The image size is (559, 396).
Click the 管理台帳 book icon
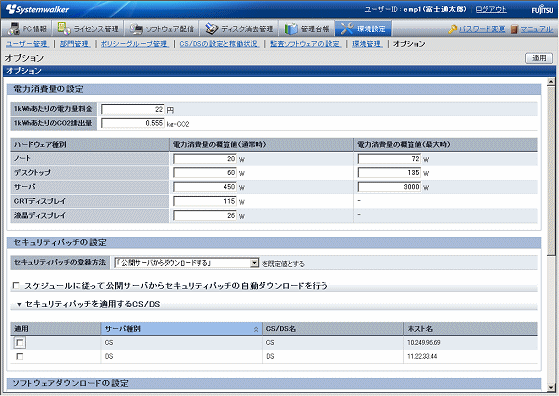pyautogui.click(x=291, y=29)
